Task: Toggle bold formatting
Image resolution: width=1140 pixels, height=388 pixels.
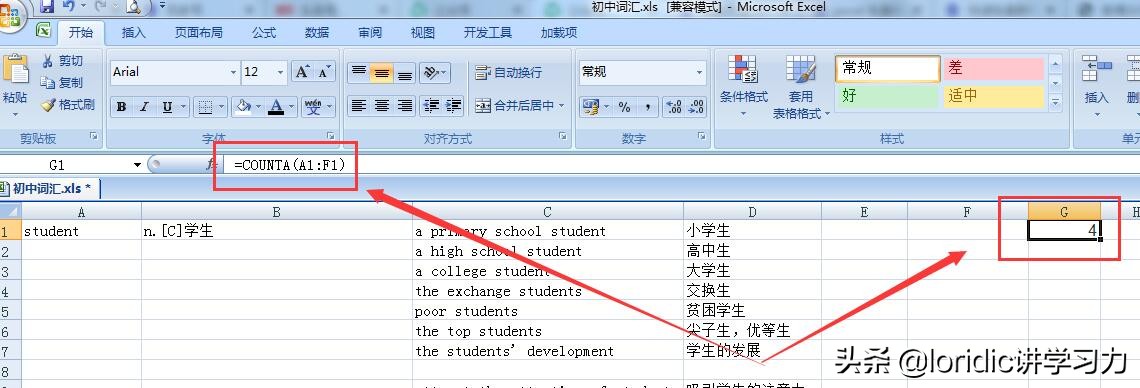Action: coord(121,107)
